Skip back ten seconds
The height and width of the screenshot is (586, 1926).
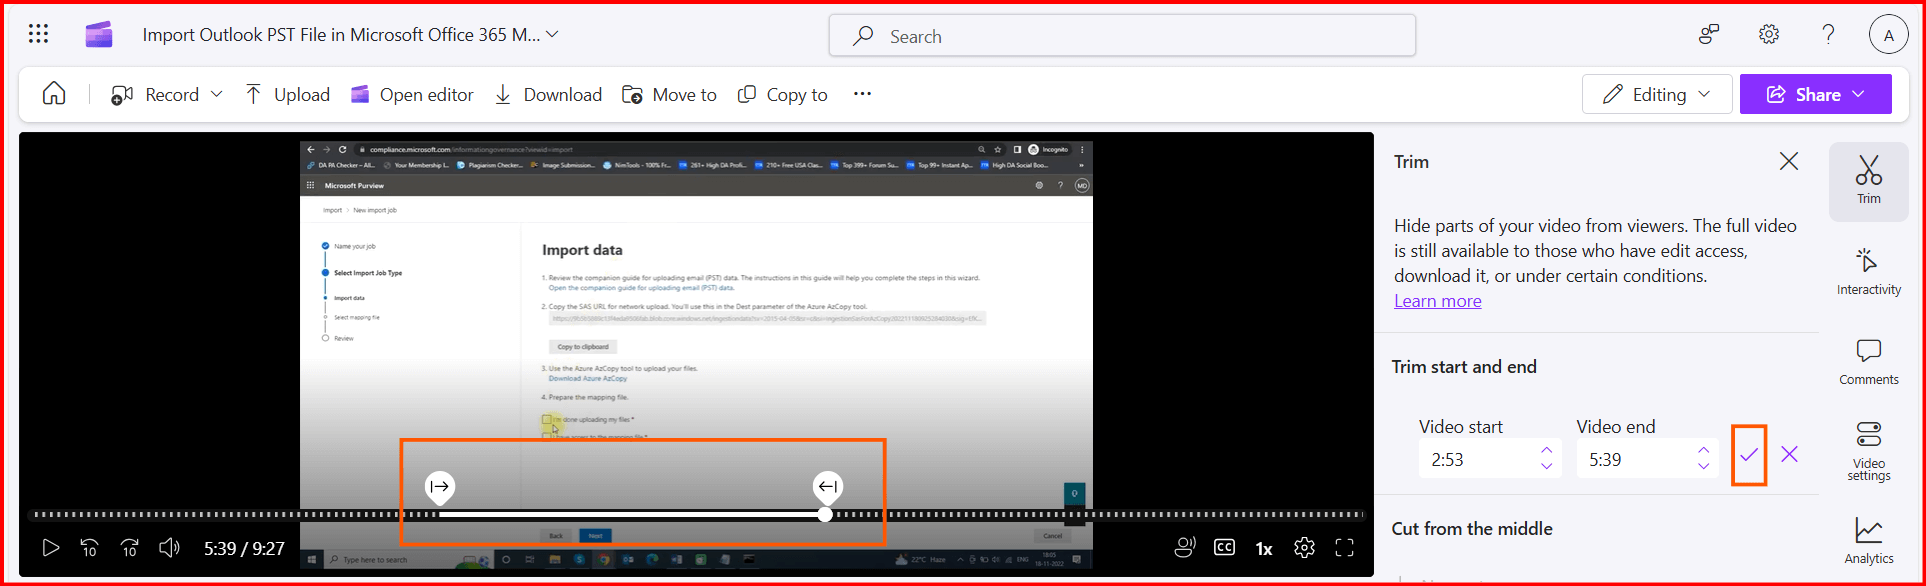pos(89,548)
